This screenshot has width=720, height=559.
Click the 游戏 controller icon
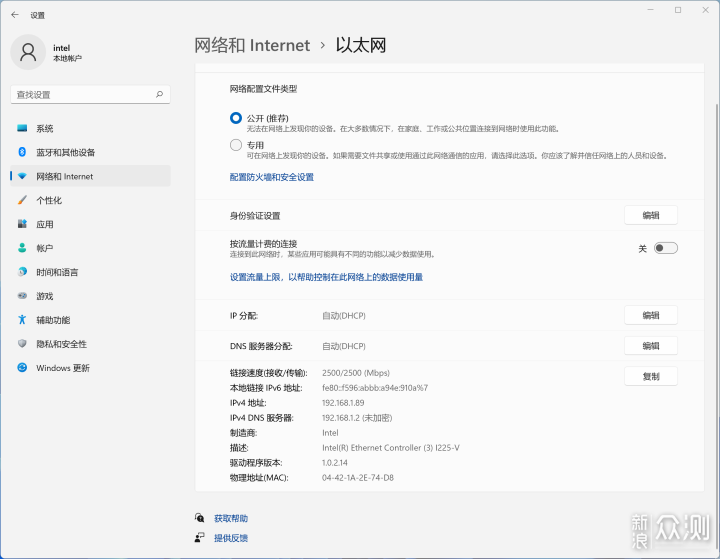click(x=22, y=296)
